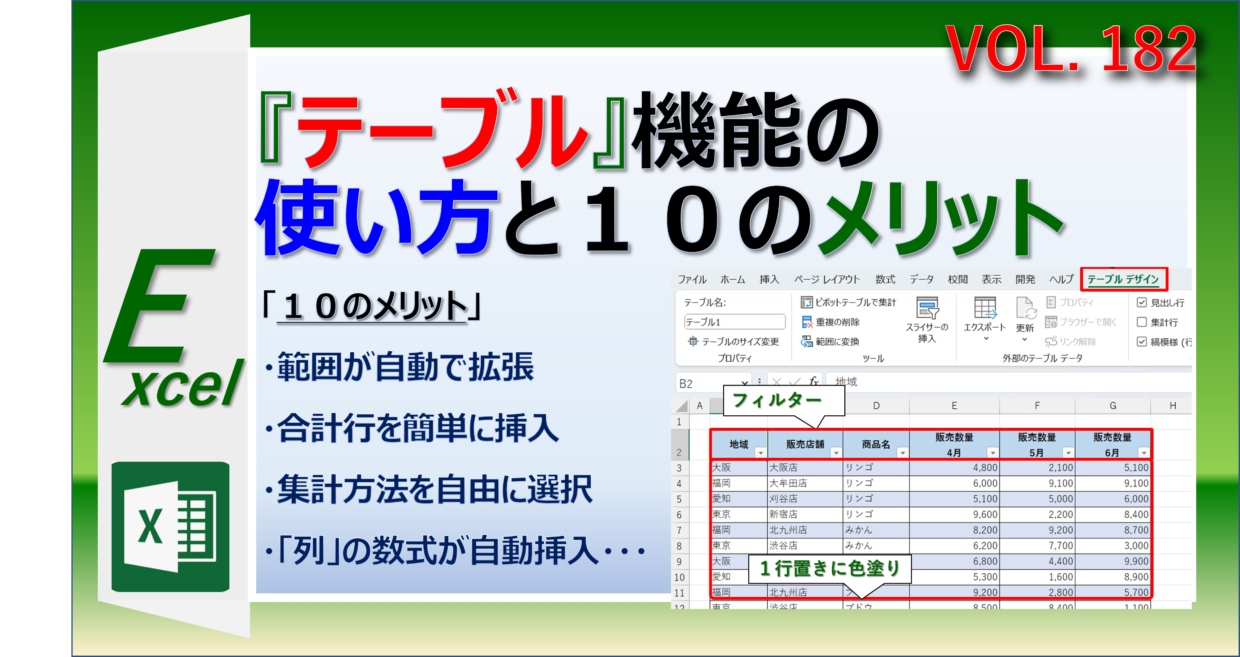Screen dimensions: 1240x657
Task: Click cell with value 7,700
Action: 1038,546
